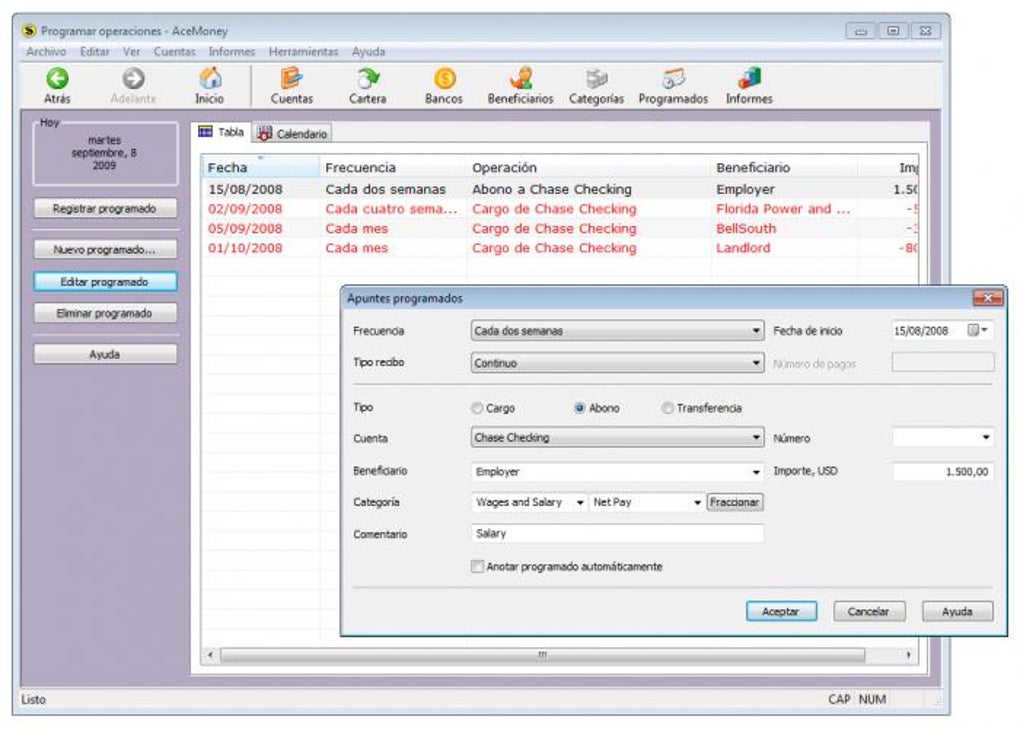Screen dimensions: 1020x729
Task: Click Registrar programado button
Action: [x=105, y=208]
